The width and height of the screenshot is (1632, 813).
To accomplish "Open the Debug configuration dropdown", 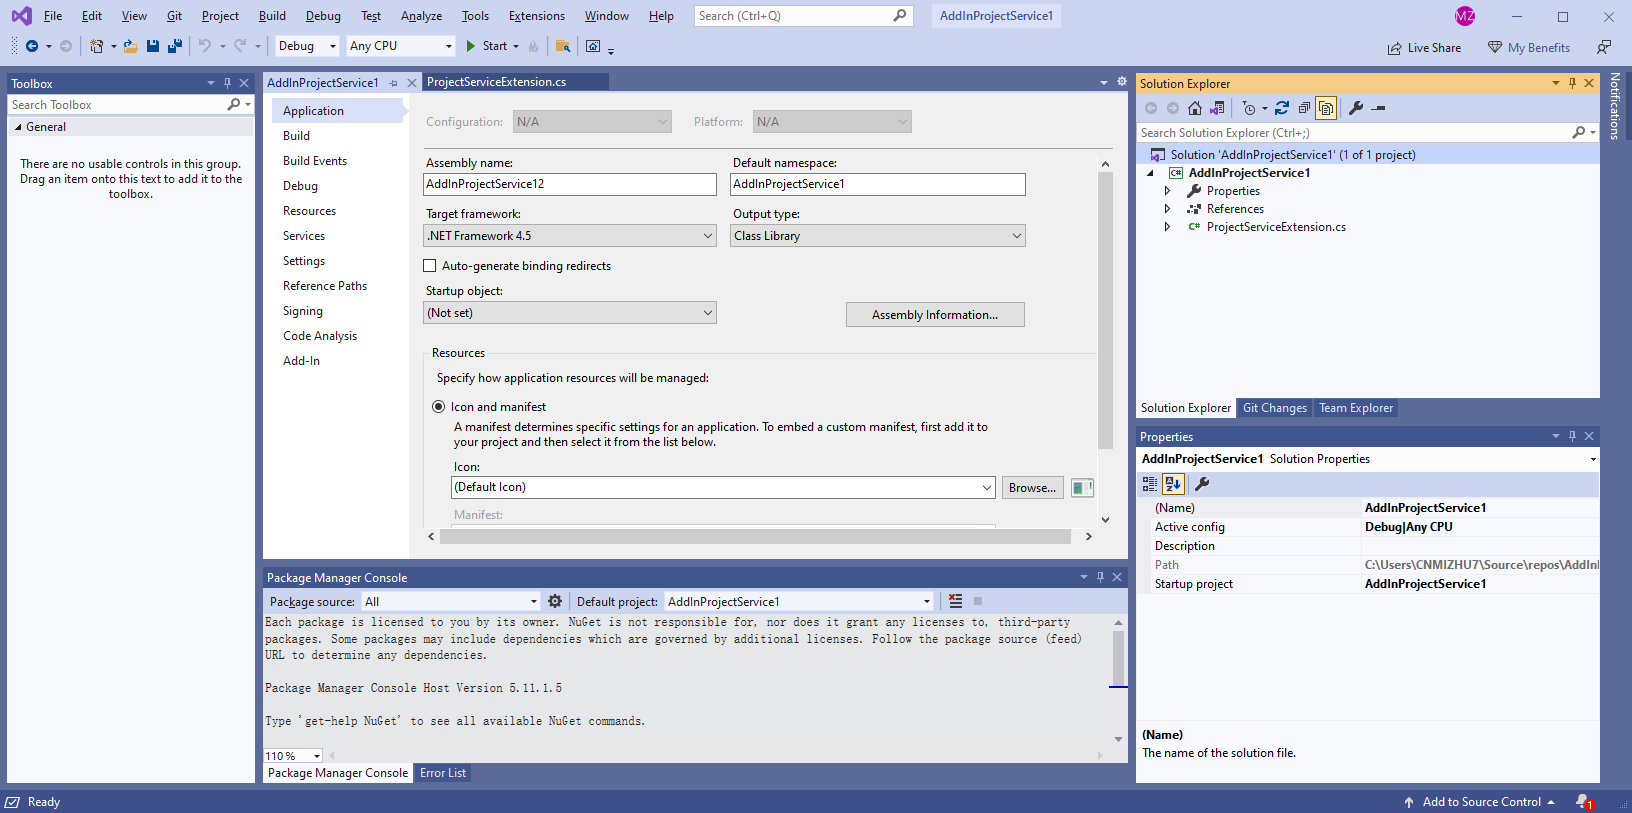I will tap(308, 46).
